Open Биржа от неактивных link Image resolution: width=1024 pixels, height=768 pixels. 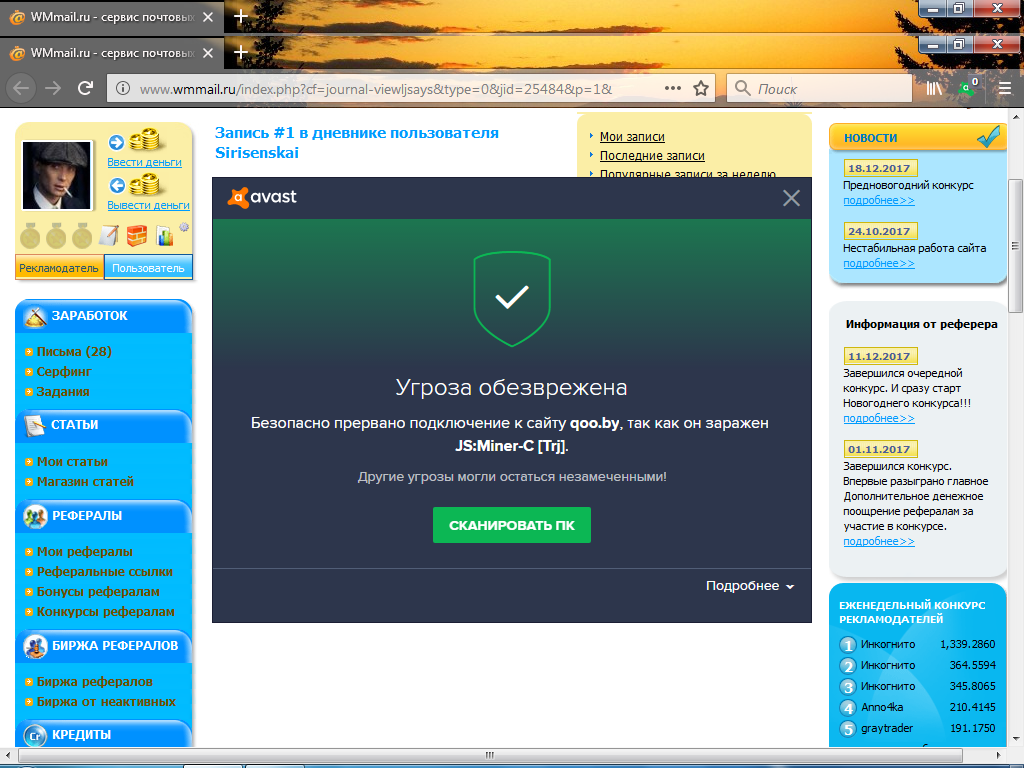[x=106, y=702]
